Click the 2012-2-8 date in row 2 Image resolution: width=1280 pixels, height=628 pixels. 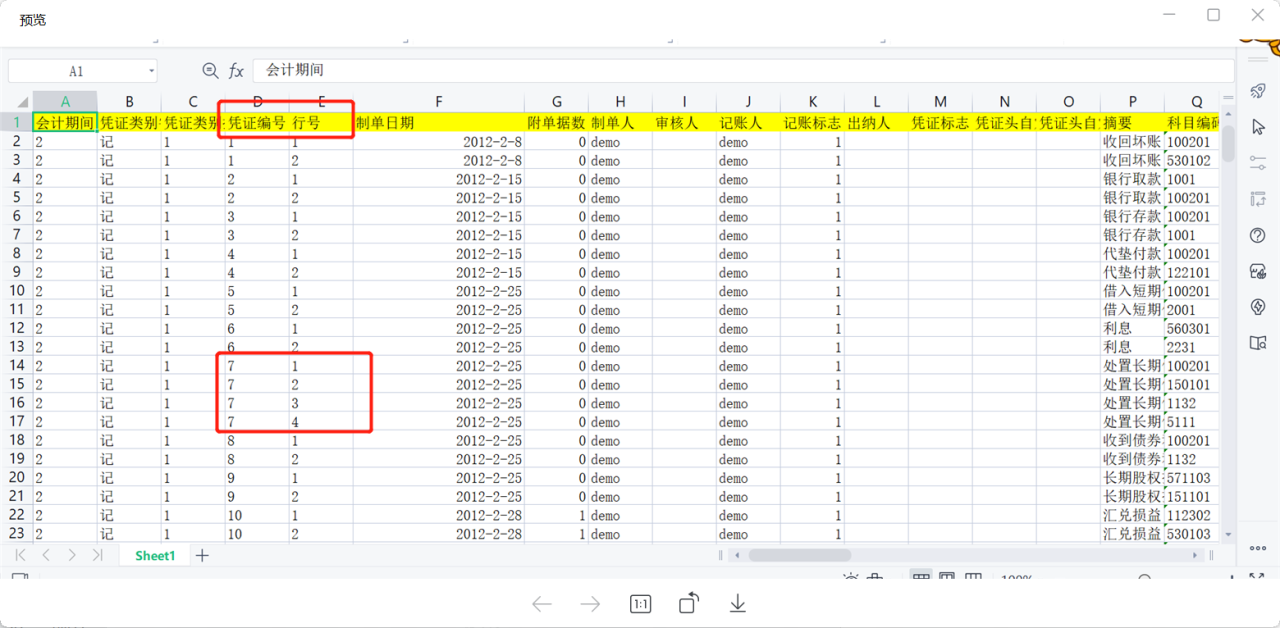[x=439, y=142]
